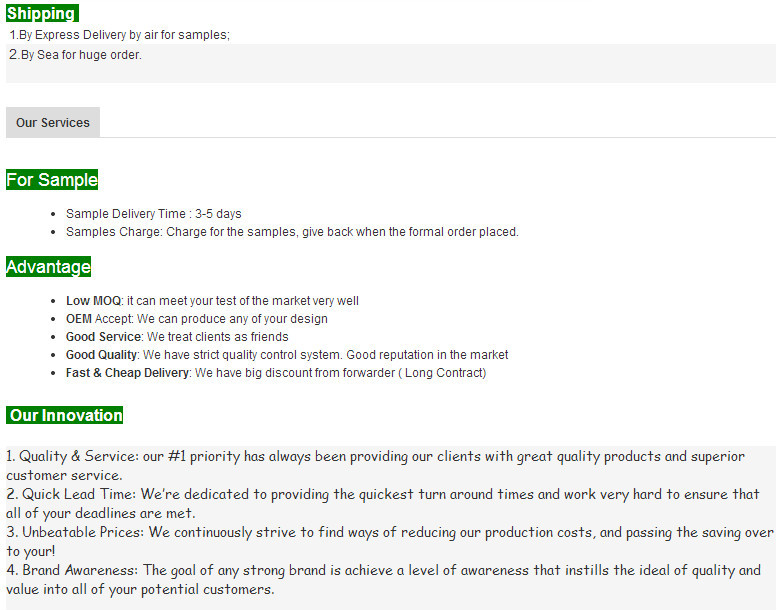Click the Samples Charge bullet text
The width and height of the screenshot is (777, 610).
tap(292, 232)
